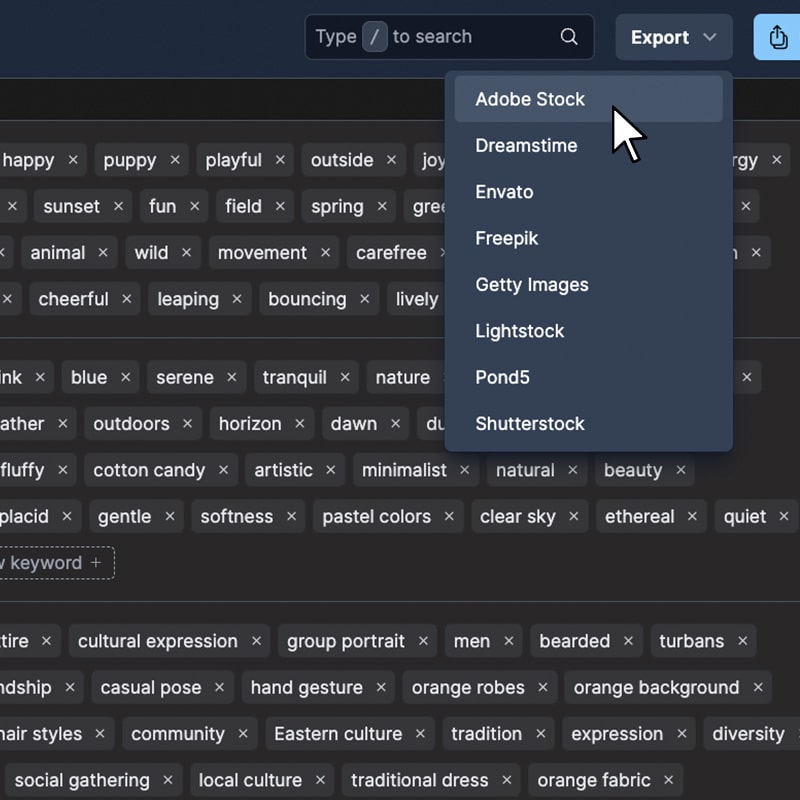This screenshot has height=800, width=800.
Task: Select Pond5 export option
Action: pyautogui.click(x=588, y=378)
